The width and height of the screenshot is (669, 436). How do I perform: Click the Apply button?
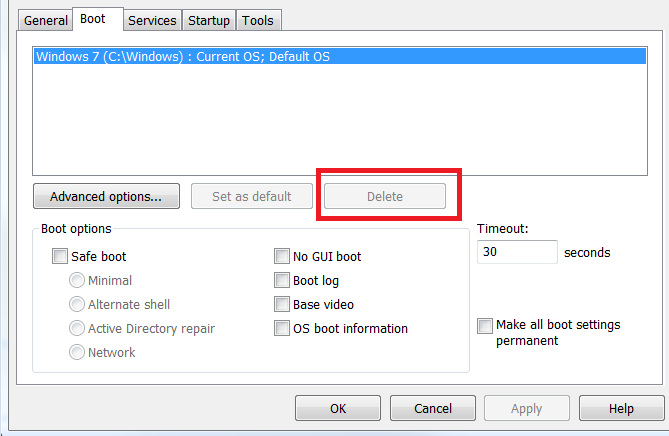click(x=527, y=408)
